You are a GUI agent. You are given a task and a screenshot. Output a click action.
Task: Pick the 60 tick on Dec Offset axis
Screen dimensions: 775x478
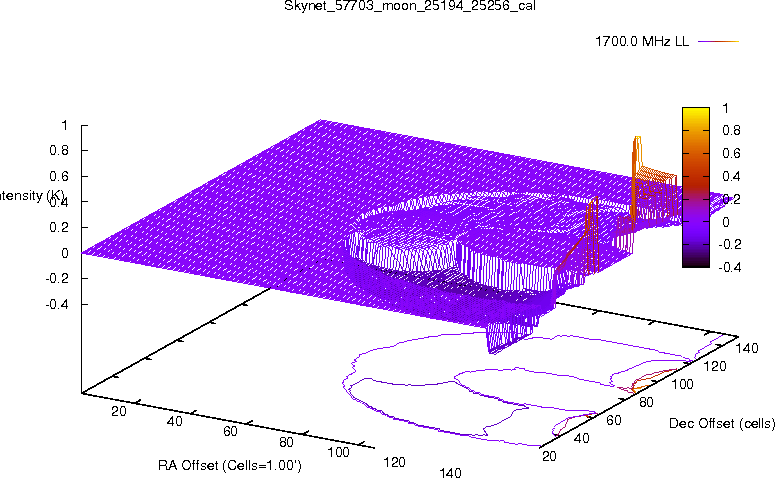coord(614,420)
